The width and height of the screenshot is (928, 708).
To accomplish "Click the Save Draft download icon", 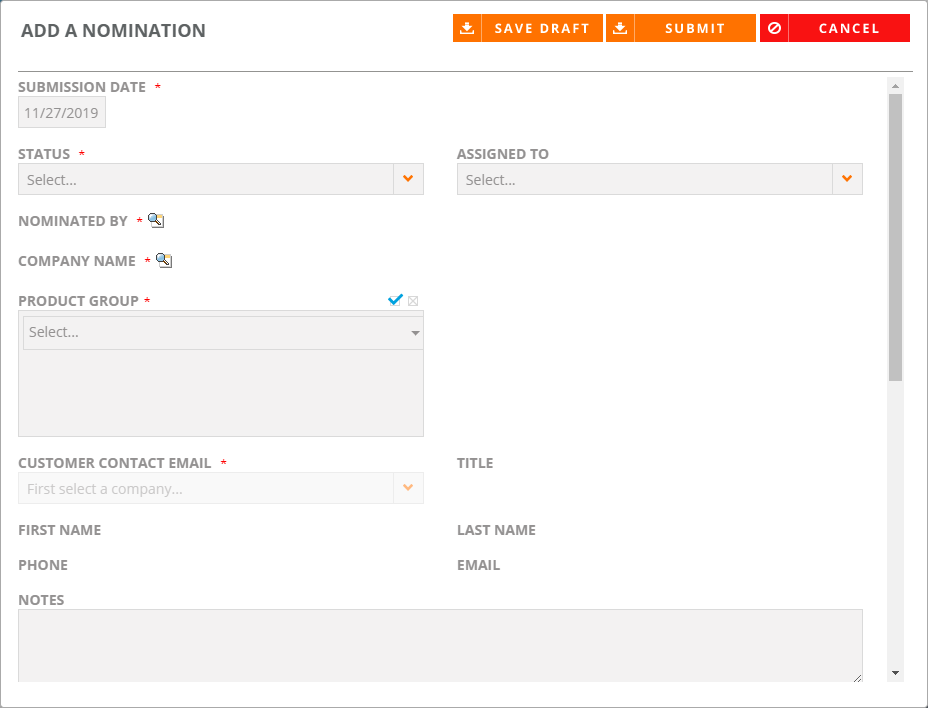I will (467, 28).
